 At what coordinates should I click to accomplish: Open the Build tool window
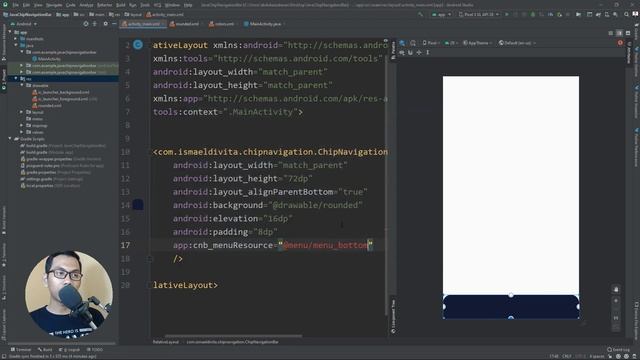(45, 350)
